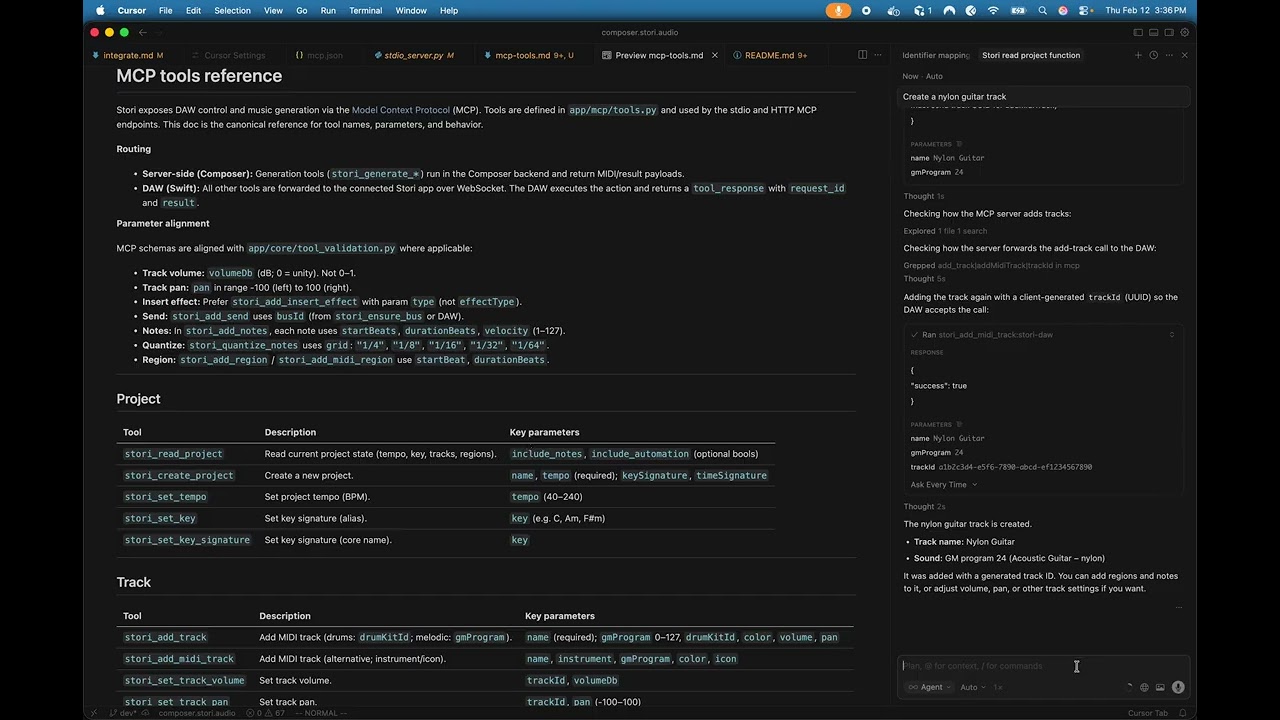This screenshot has width=1280, height=720.
Task: Select Stori read project function chat tab
Action: [x=1030, y=55]
